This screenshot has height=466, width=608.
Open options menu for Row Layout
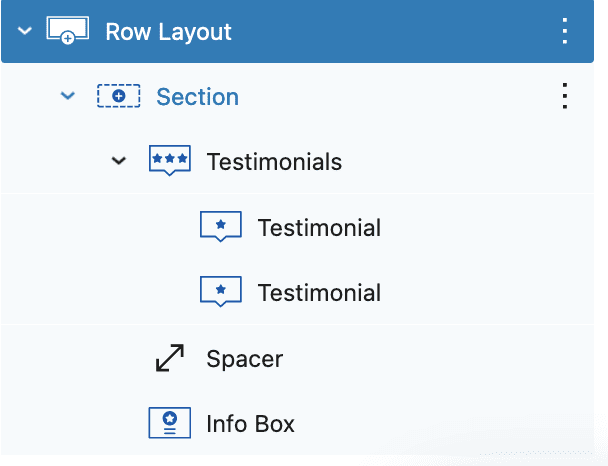point(565,31)
